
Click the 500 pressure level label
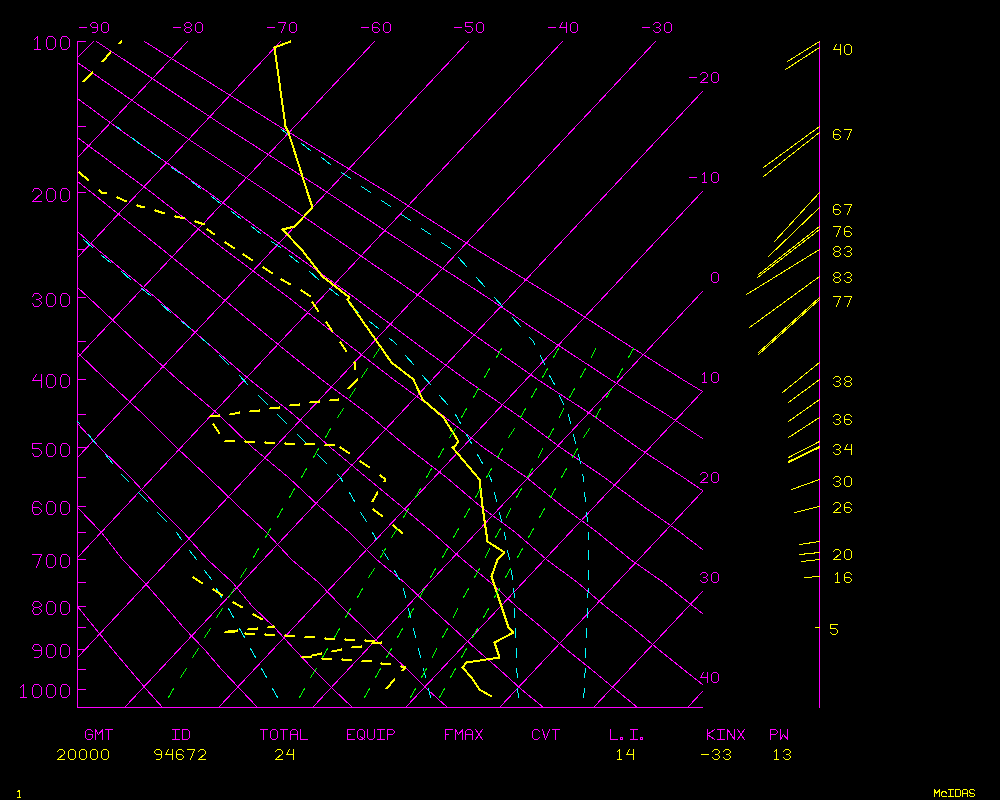pos(48,450)
